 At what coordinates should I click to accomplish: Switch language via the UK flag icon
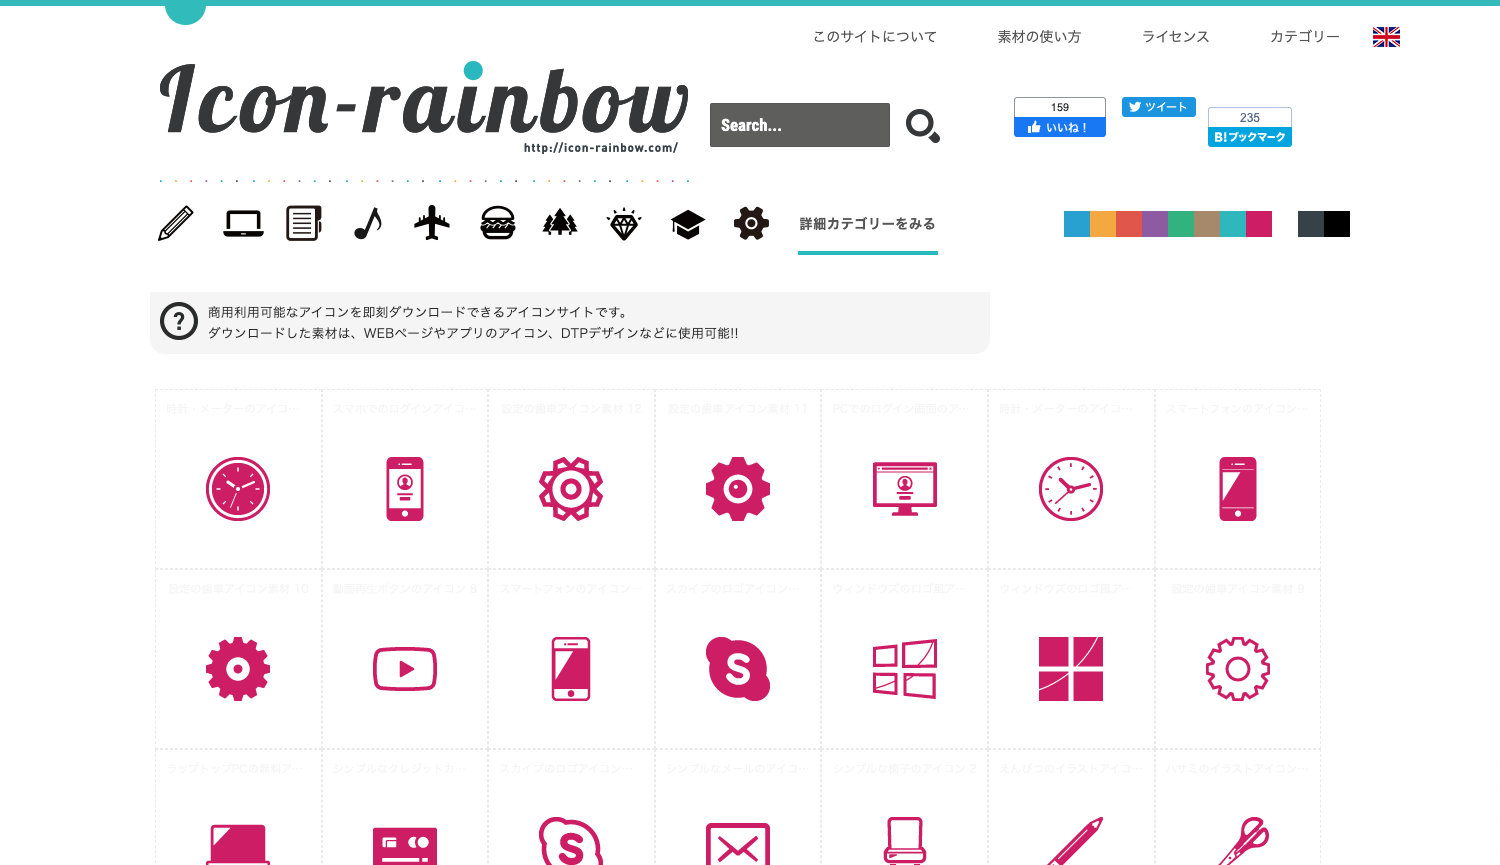click(x=1386, y=37)
